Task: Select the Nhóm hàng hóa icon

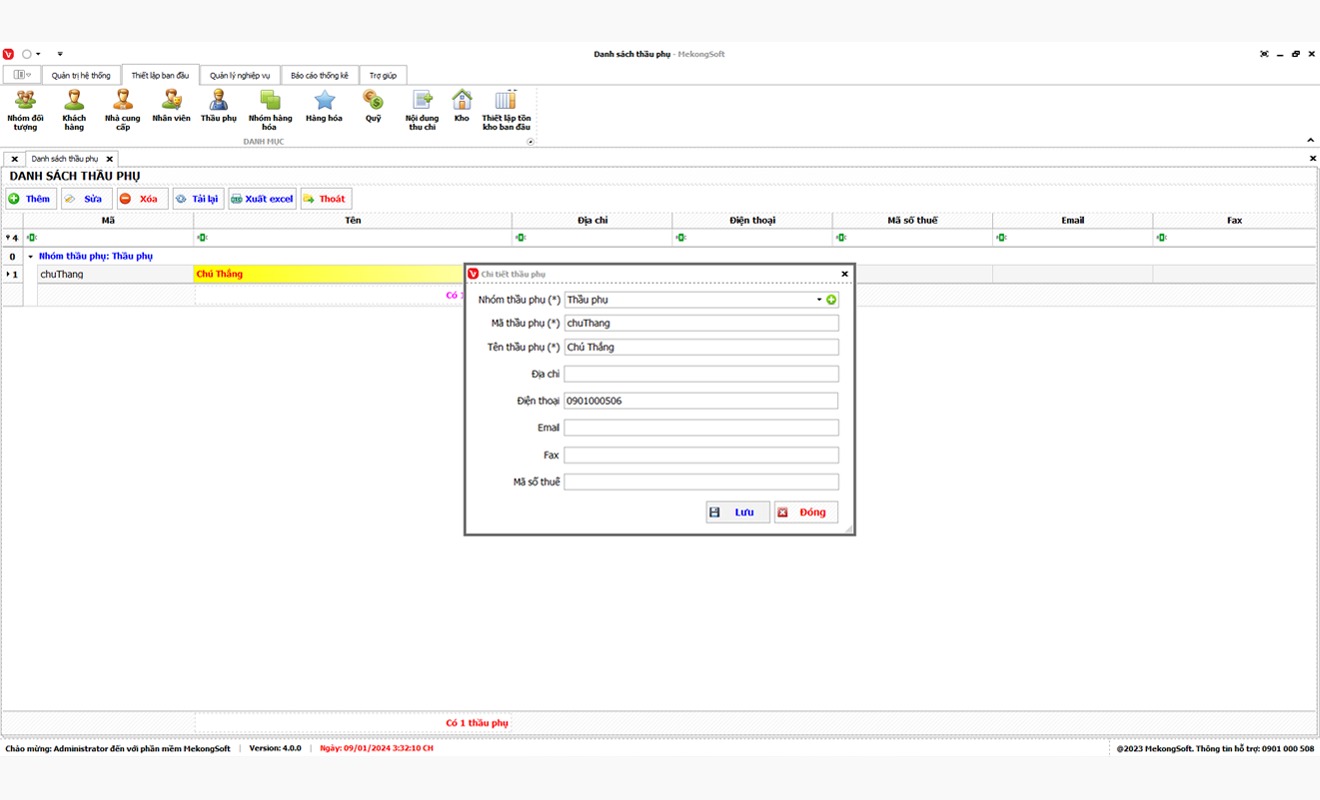Action: click(270, 101)
